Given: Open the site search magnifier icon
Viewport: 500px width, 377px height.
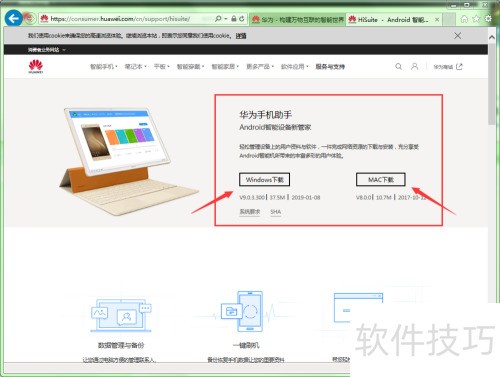Looking at the screenshot, I should (398, 66).
